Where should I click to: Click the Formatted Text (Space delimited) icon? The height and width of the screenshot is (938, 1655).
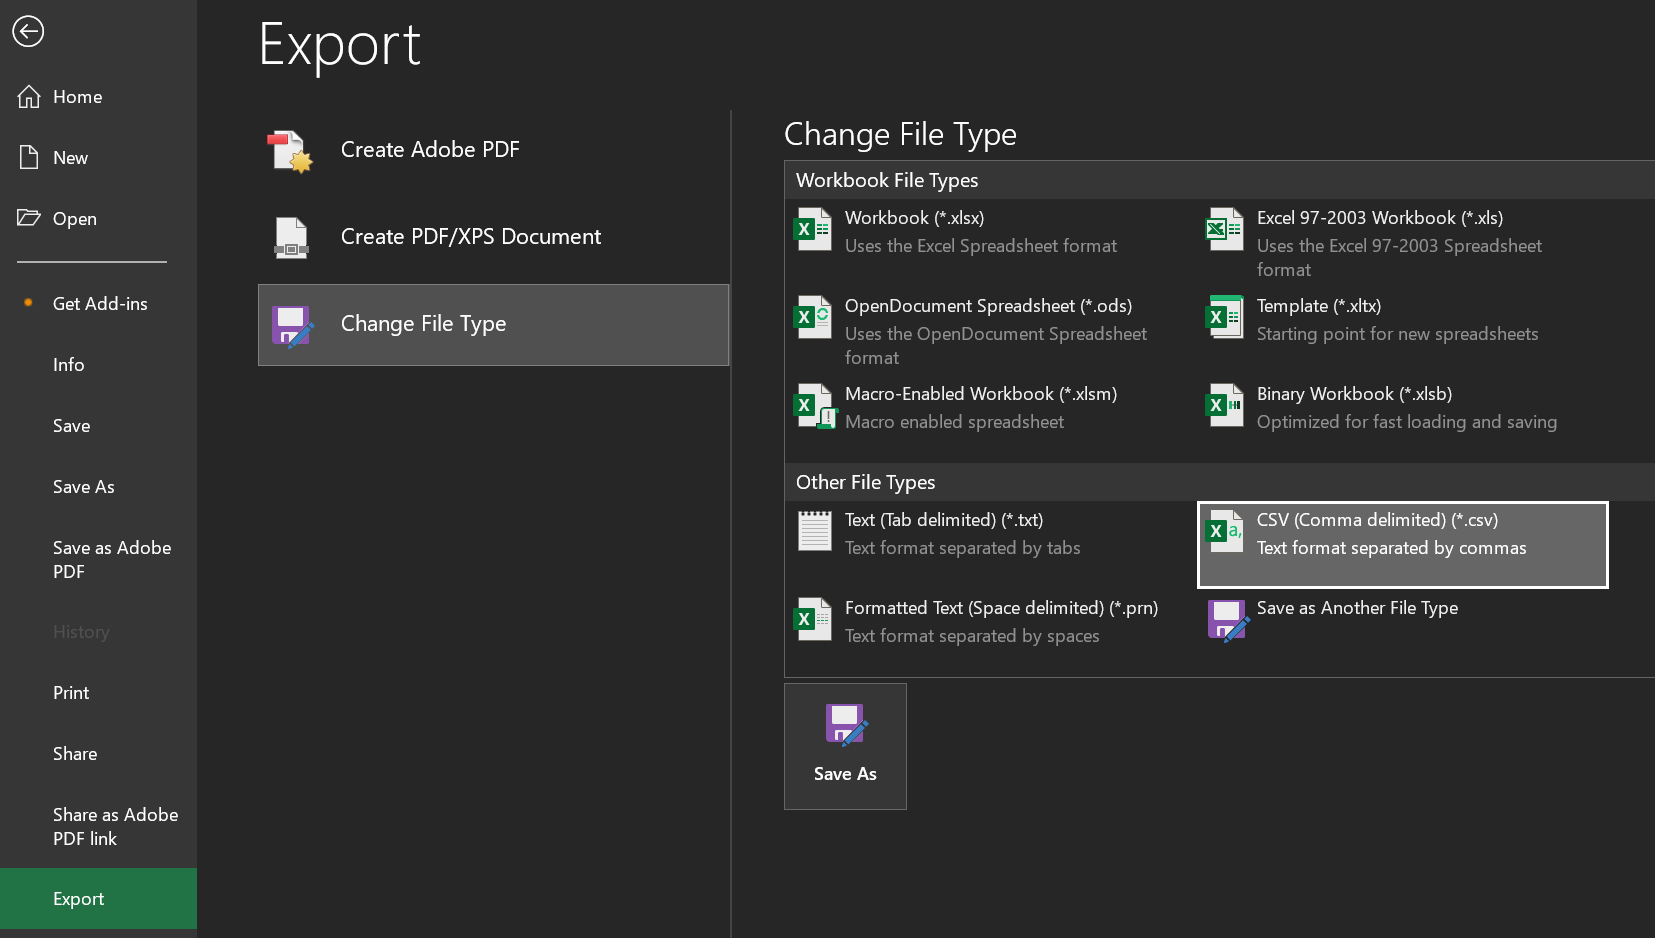pyautogui.click(x=813, y=619)
